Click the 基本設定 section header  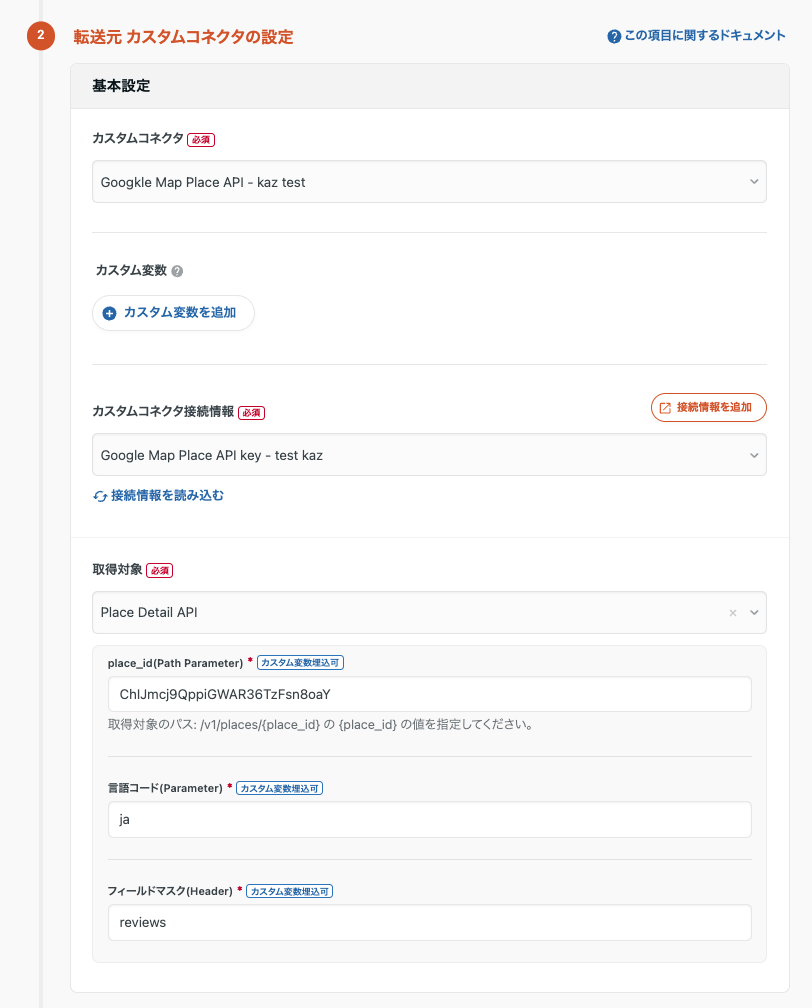121,86
